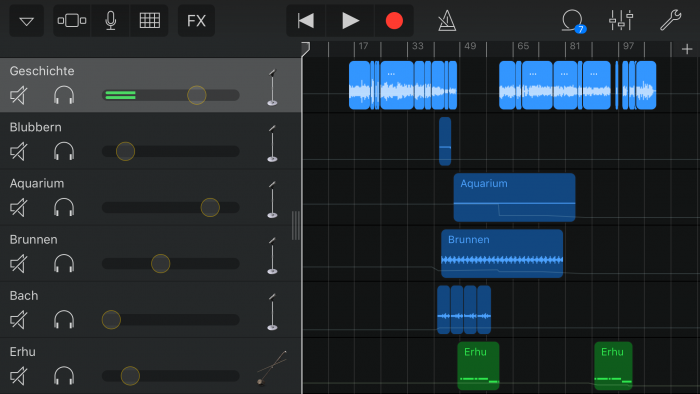Viewport: 700px width, 394px height.
Task: Solo the Brunnen track
Action: [64, 264]
